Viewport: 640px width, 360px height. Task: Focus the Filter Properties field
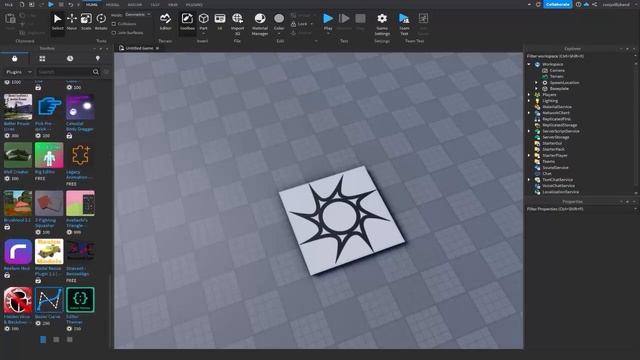(580, 209)
